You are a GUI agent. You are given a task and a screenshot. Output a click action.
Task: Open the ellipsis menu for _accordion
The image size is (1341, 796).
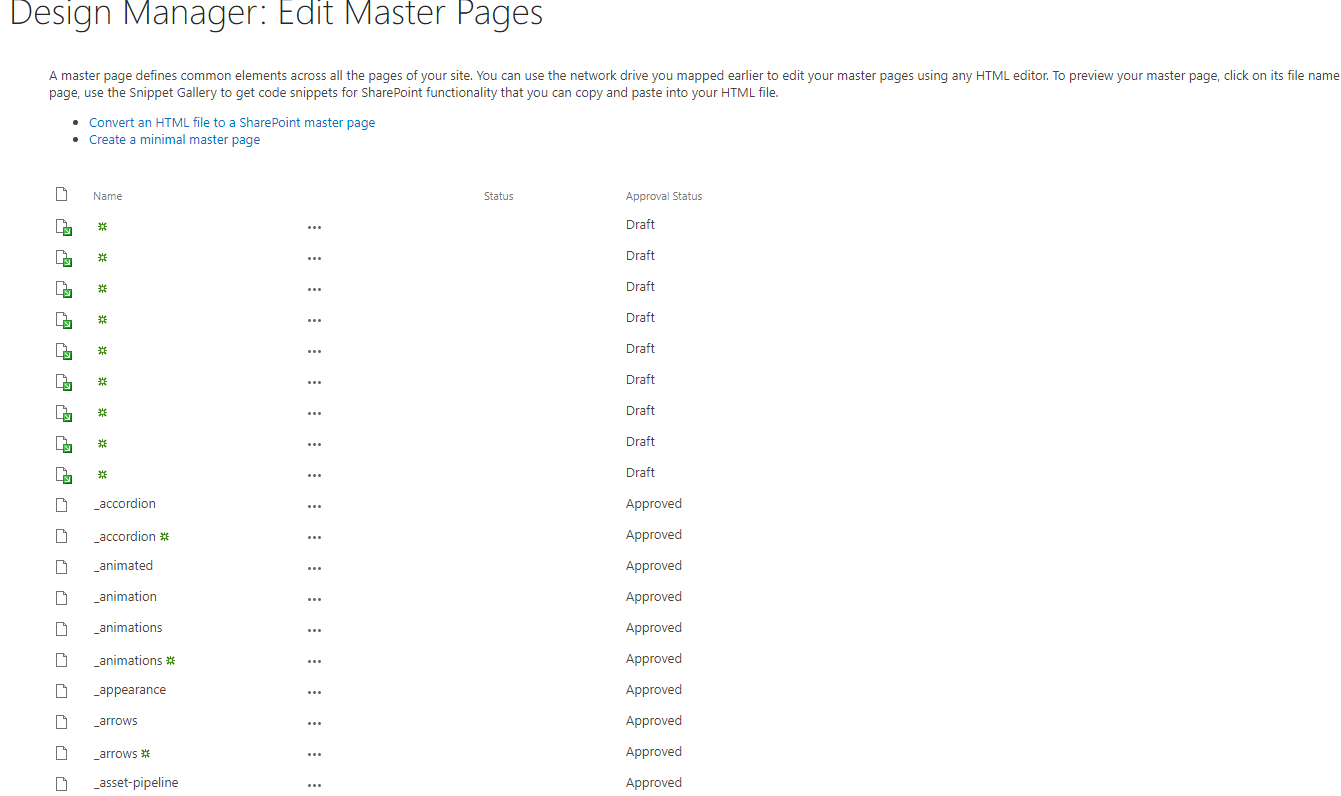coord(314,505)
